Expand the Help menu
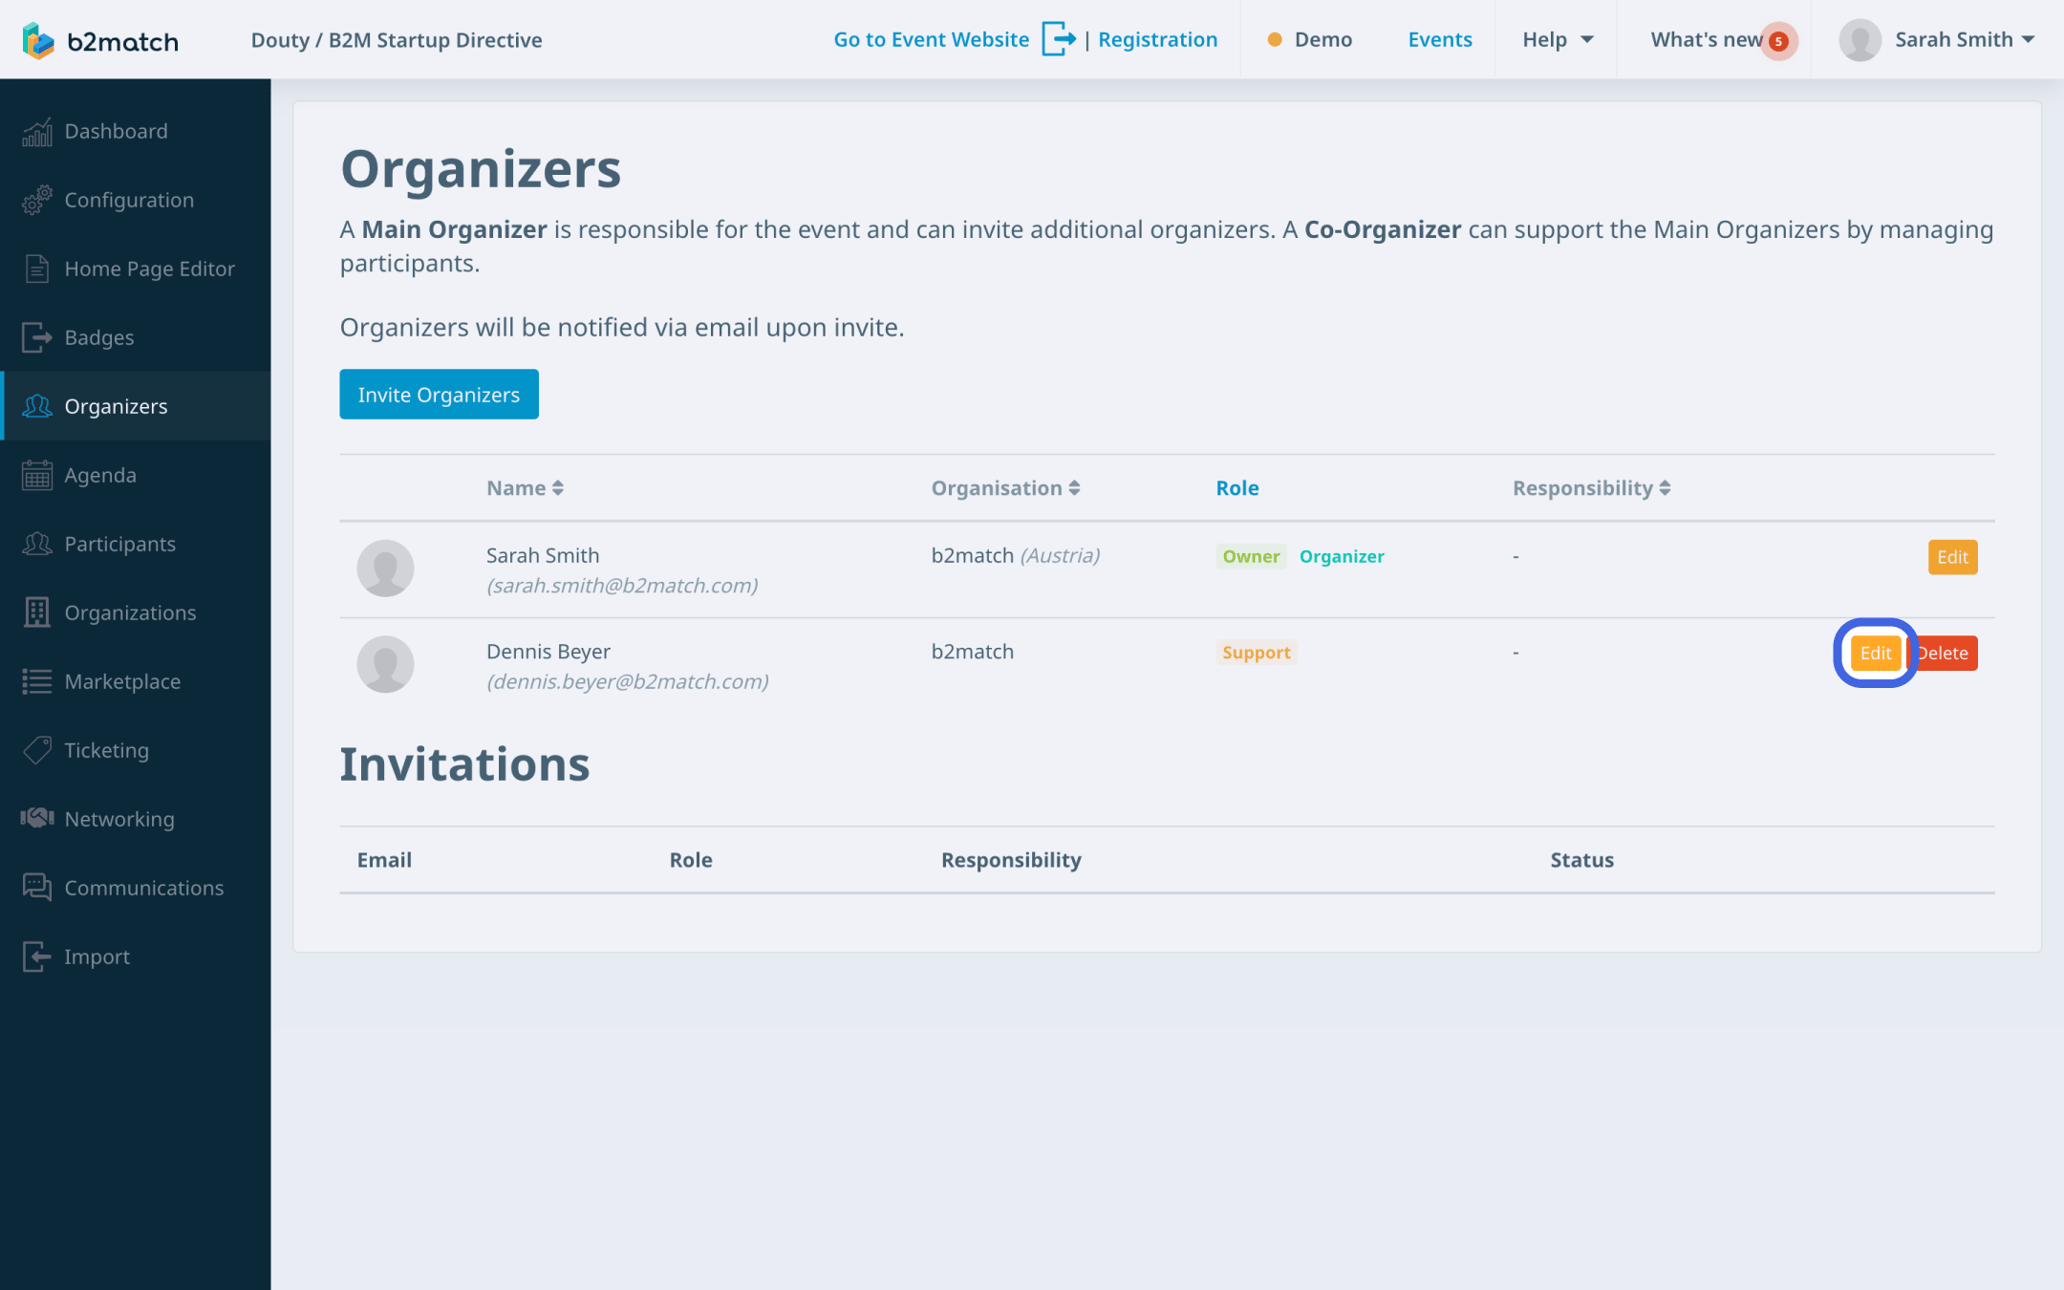2064x1290 pixels. [x=1554, y=39]
